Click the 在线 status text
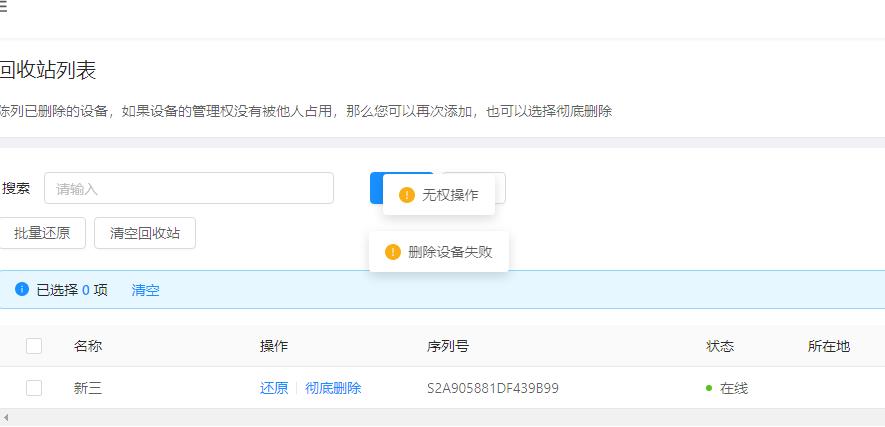 click(x=734, y=389)
